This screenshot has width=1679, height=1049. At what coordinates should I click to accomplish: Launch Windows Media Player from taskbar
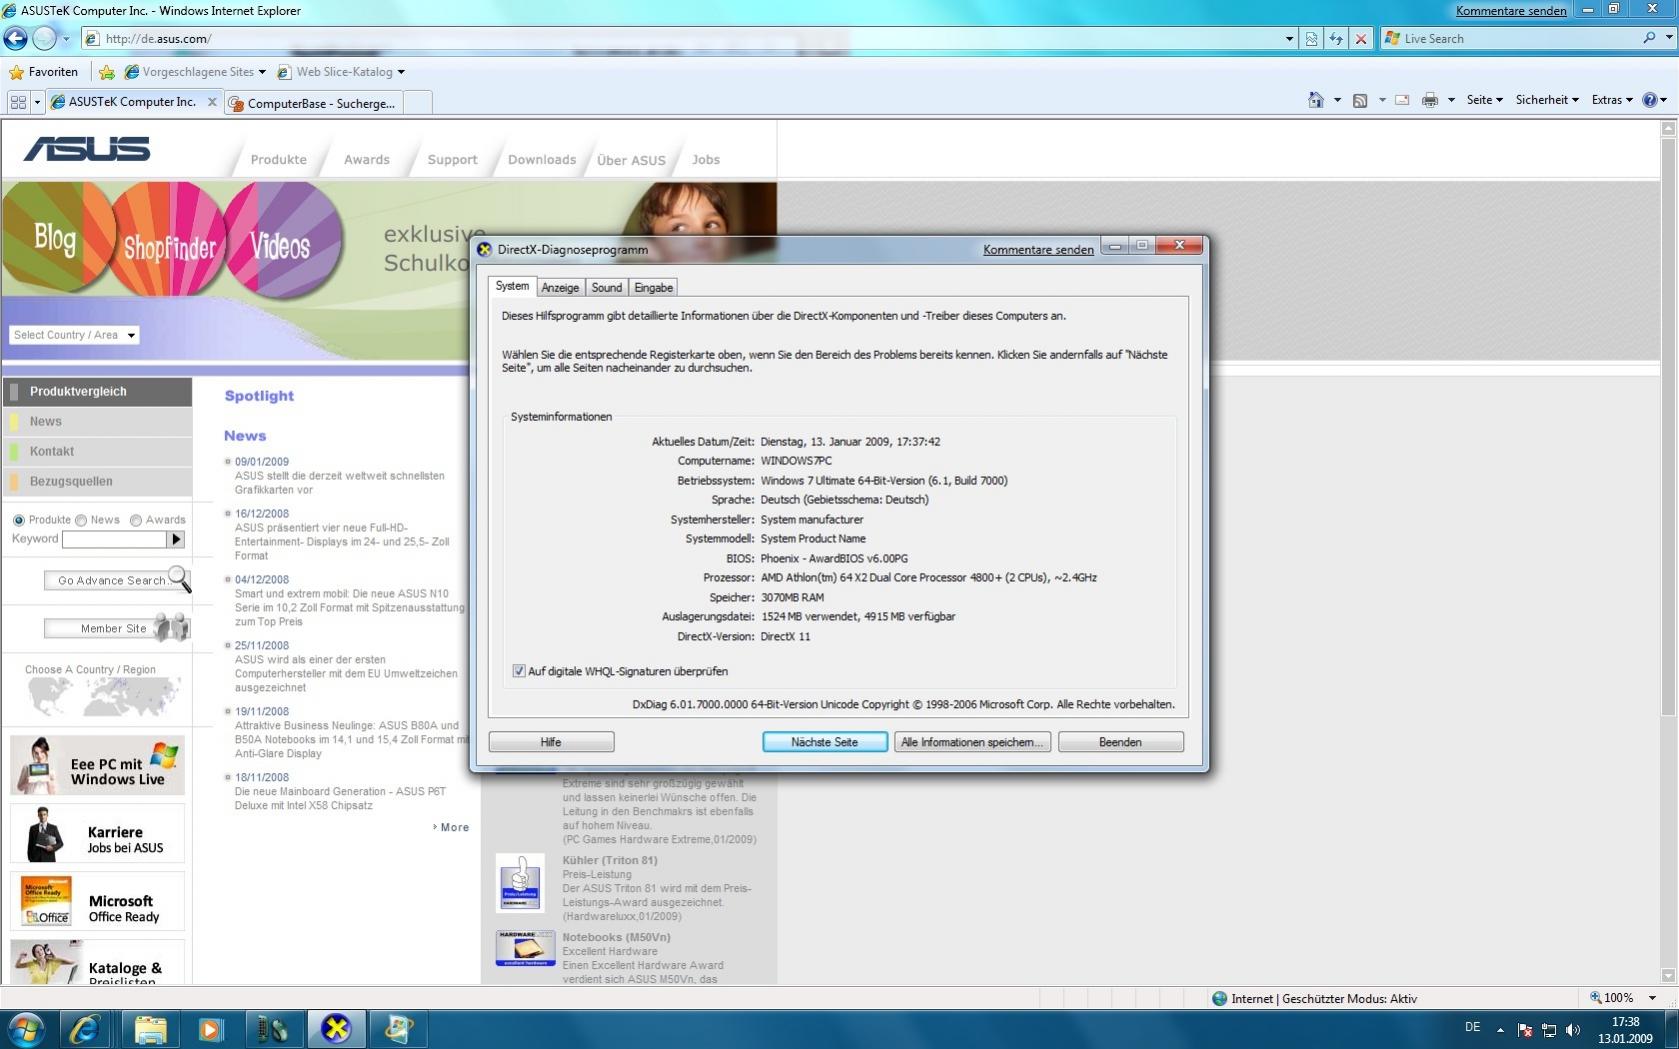[x=211, y=1029]
